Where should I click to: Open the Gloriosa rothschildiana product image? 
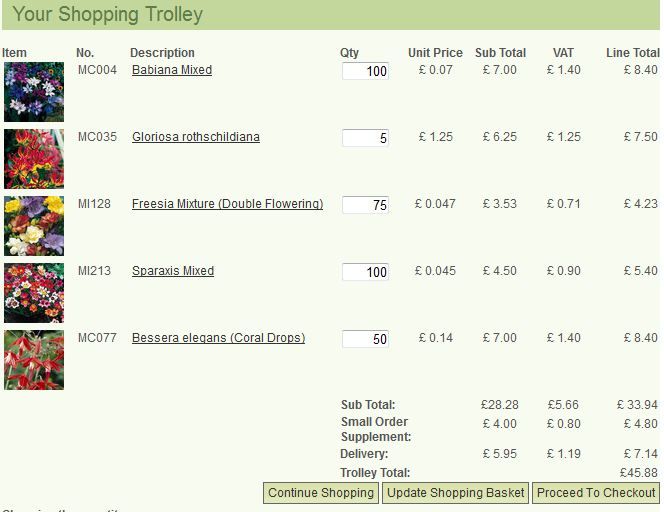point(34,159)
